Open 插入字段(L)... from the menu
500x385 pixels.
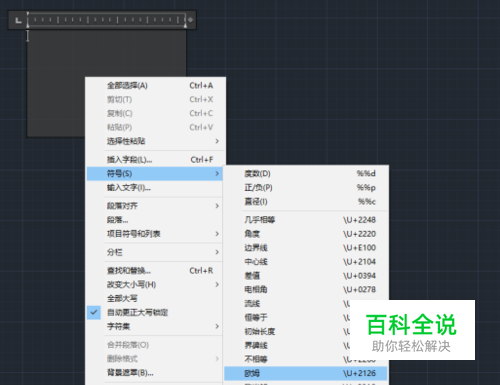click(156, 160)
